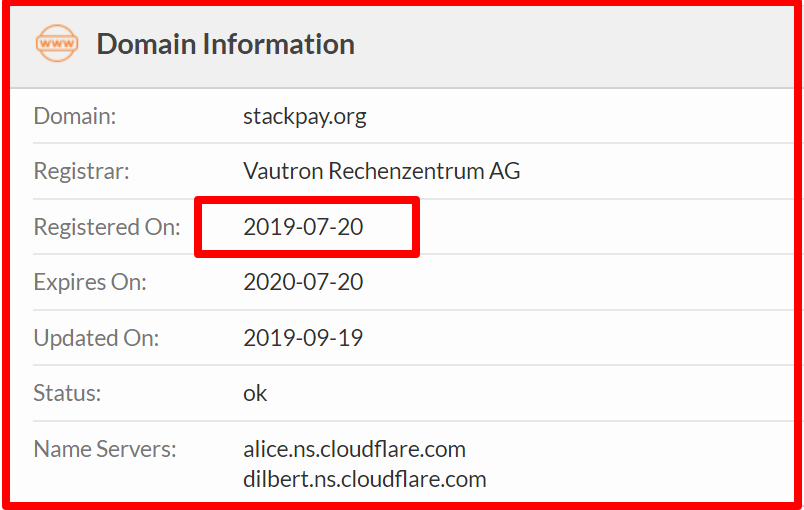Click dilbert.ns.cloudflare.com name server
The width and height of the screenshot is (804, 510).
coord(365,480)
